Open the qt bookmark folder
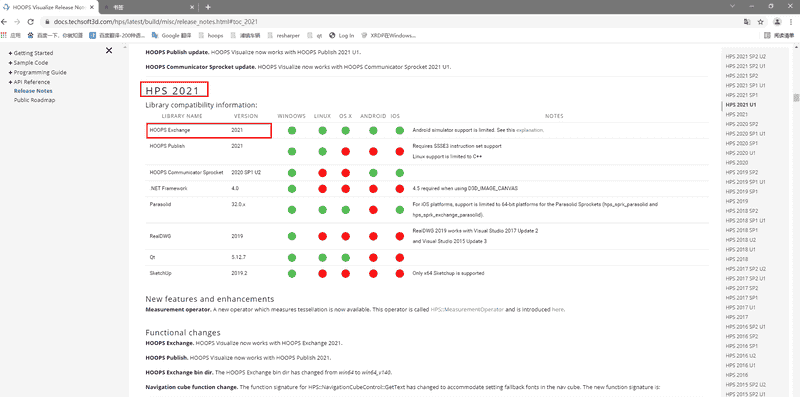Screen dimensions: 800x397 pyautogui.click(x=314, y=36)
